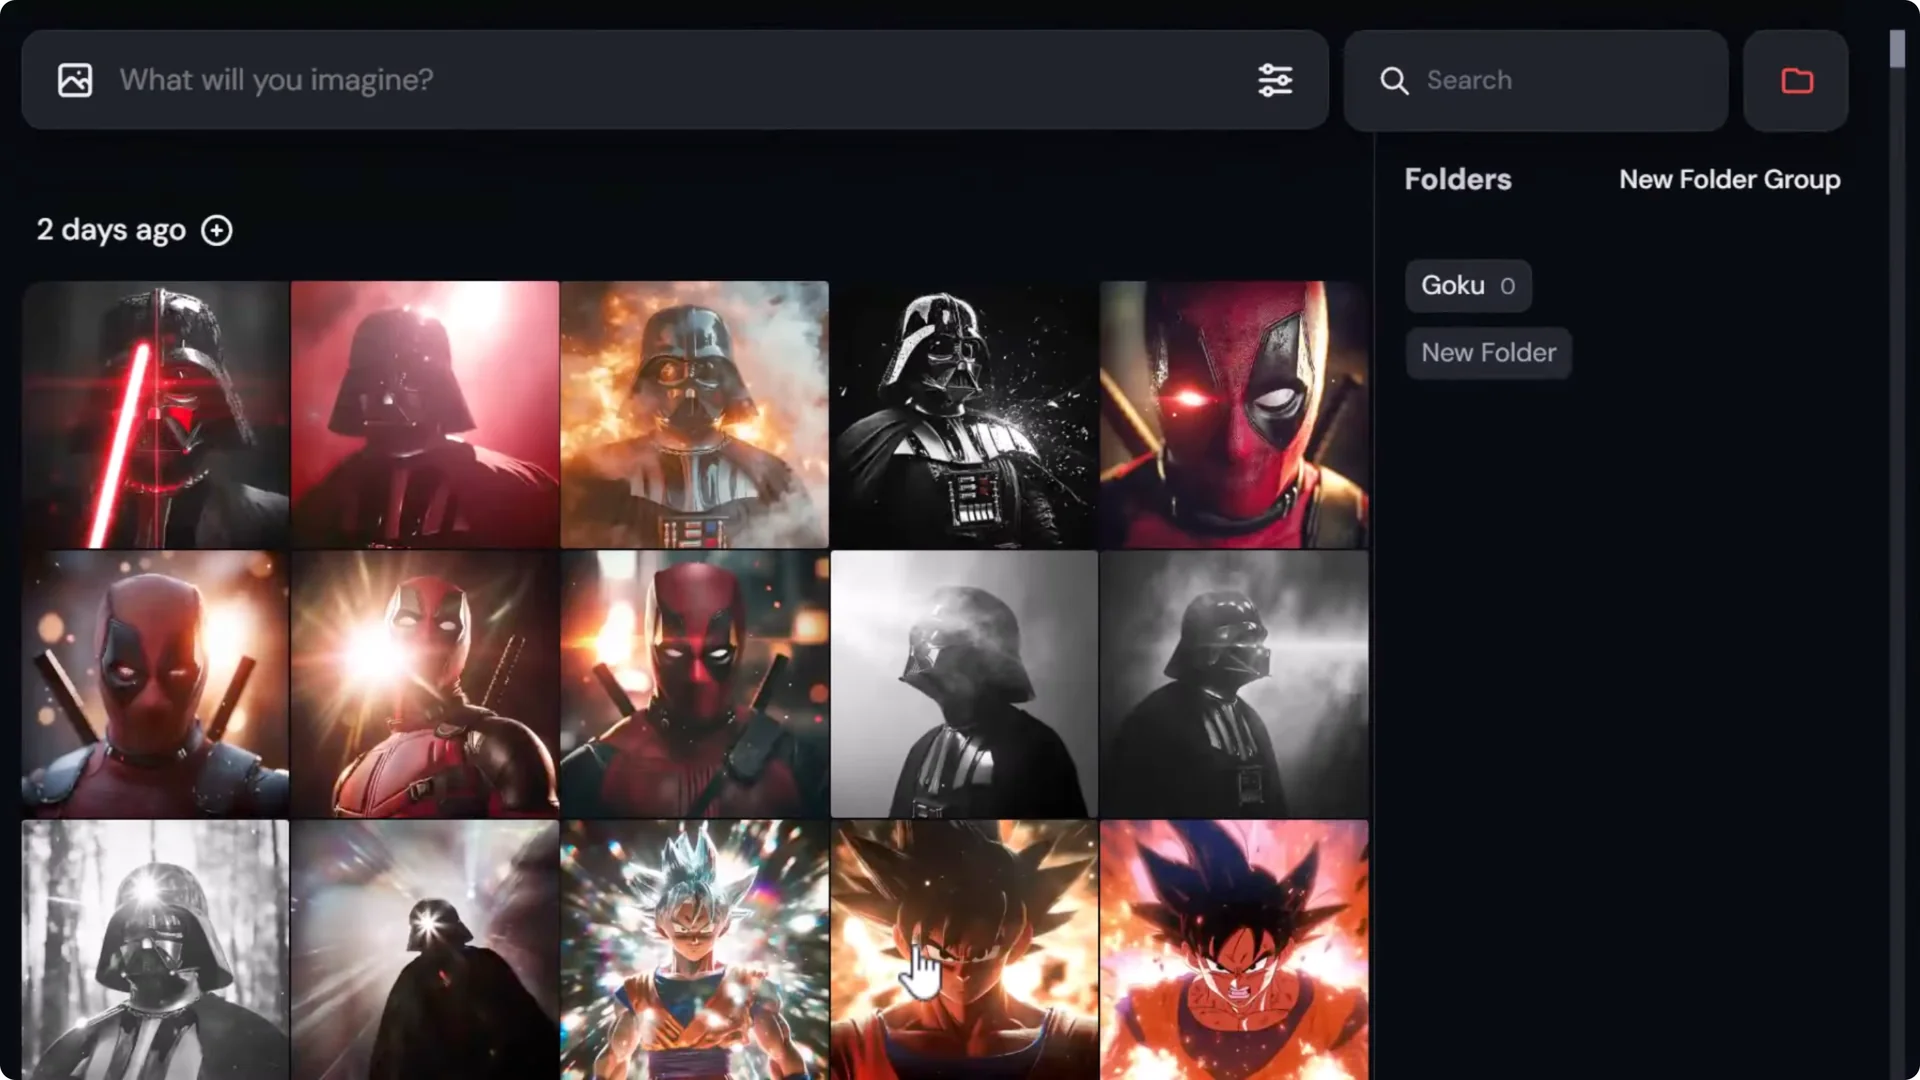Open the Darth Vader red lightsaber image
The image size is (1920, 1080).
(156, 414)
